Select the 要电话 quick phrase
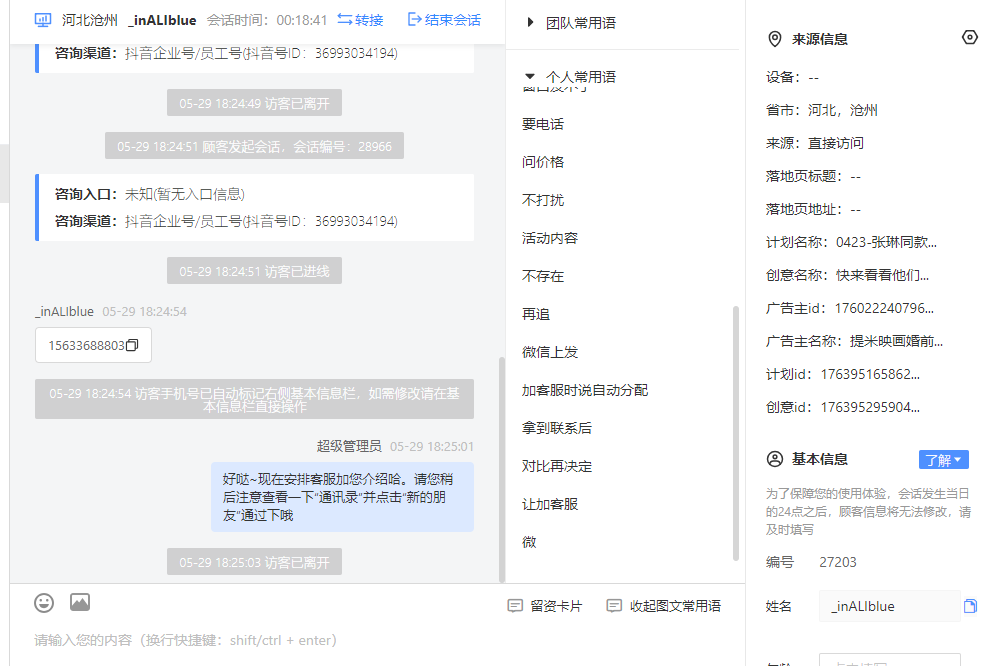 [543, 124]
